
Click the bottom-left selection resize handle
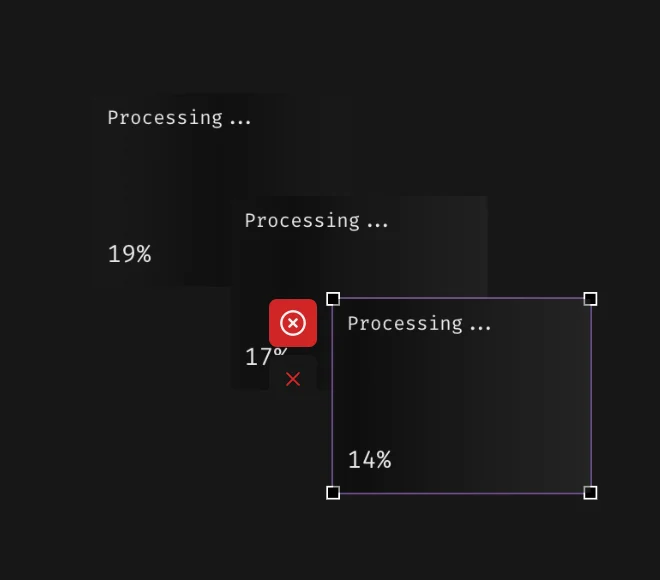333,492
